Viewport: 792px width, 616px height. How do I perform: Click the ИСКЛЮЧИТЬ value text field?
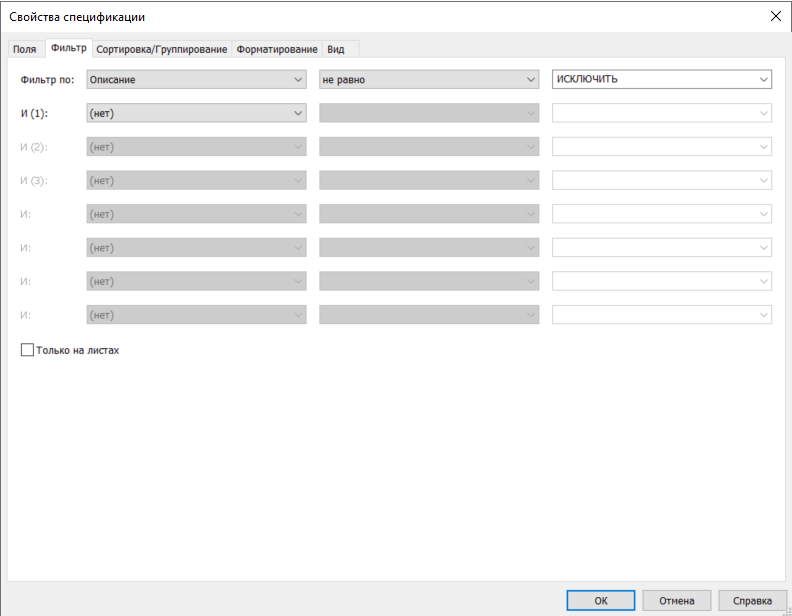point(652,80)
